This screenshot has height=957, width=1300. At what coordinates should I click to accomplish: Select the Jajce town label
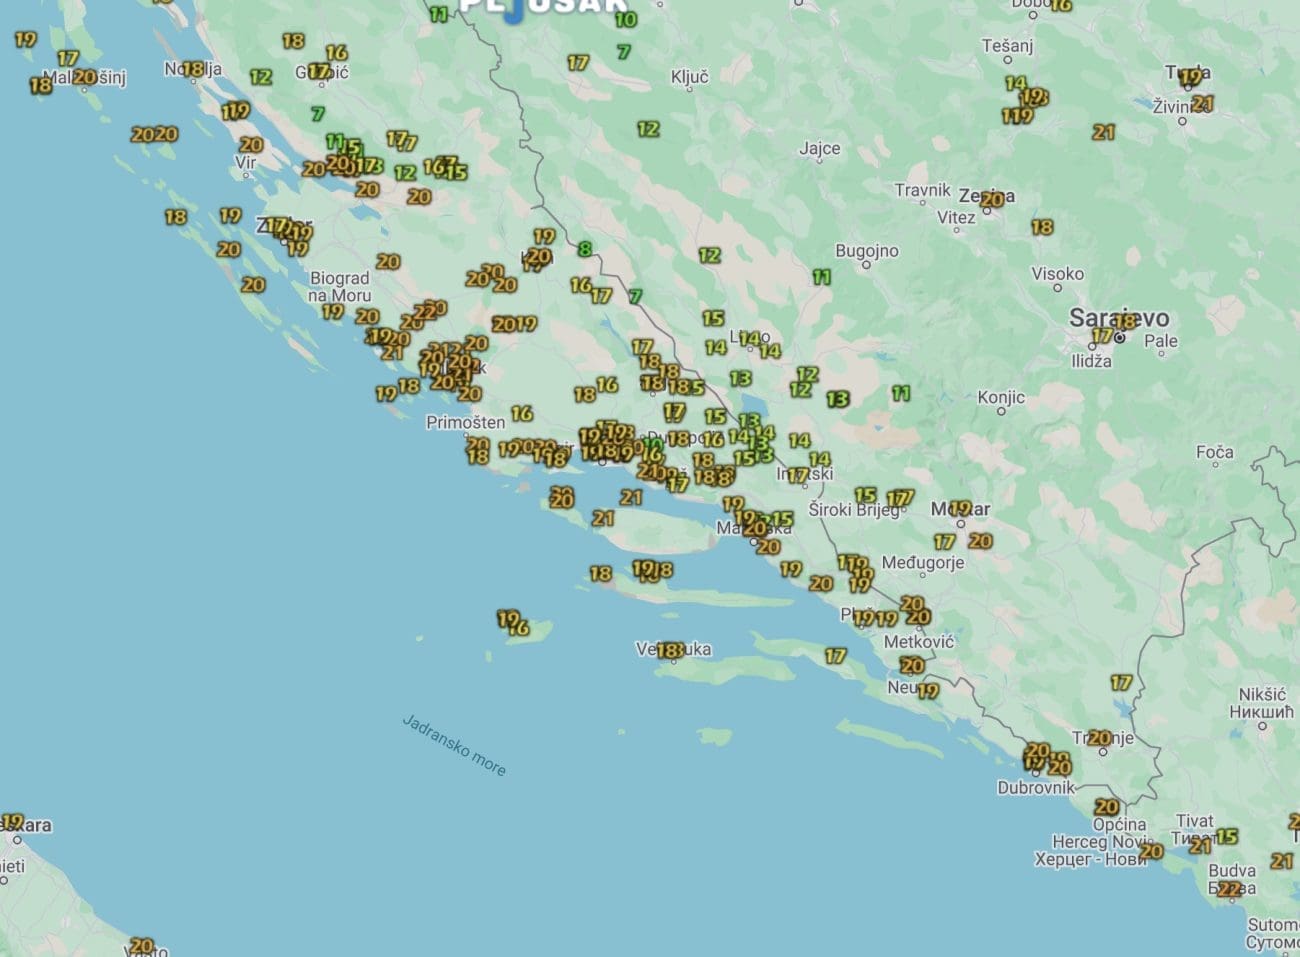tap(819, 149)
